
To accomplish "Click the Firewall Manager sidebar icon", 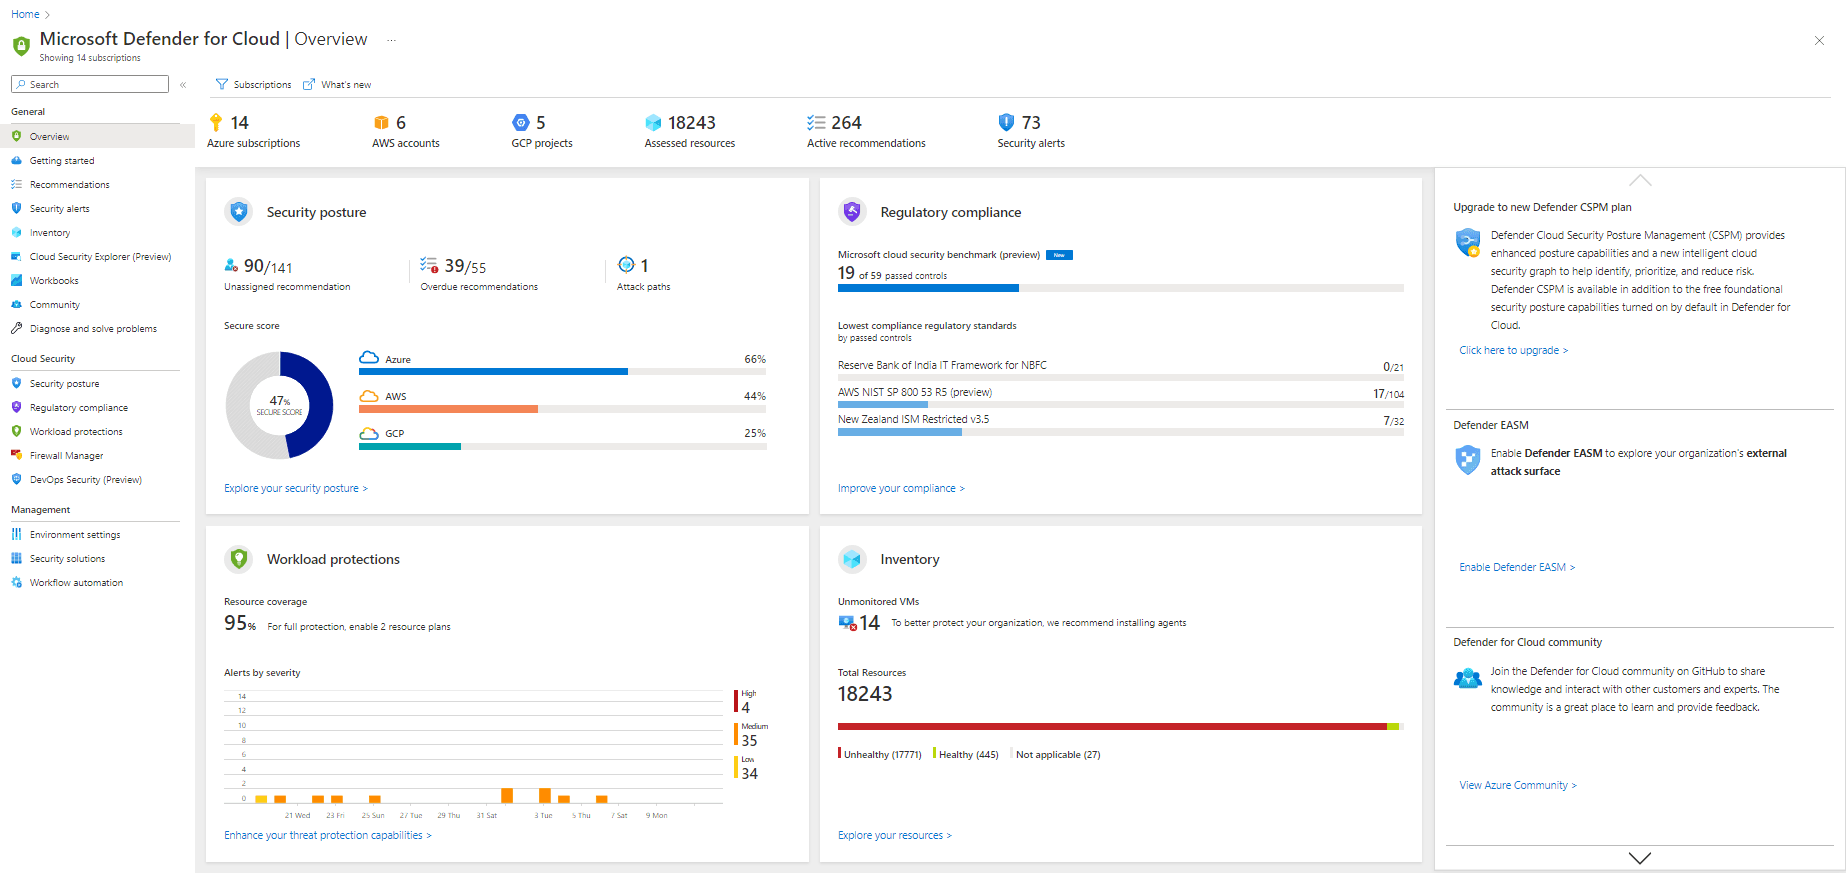I will pyautogui.click(x=16, y=455).
